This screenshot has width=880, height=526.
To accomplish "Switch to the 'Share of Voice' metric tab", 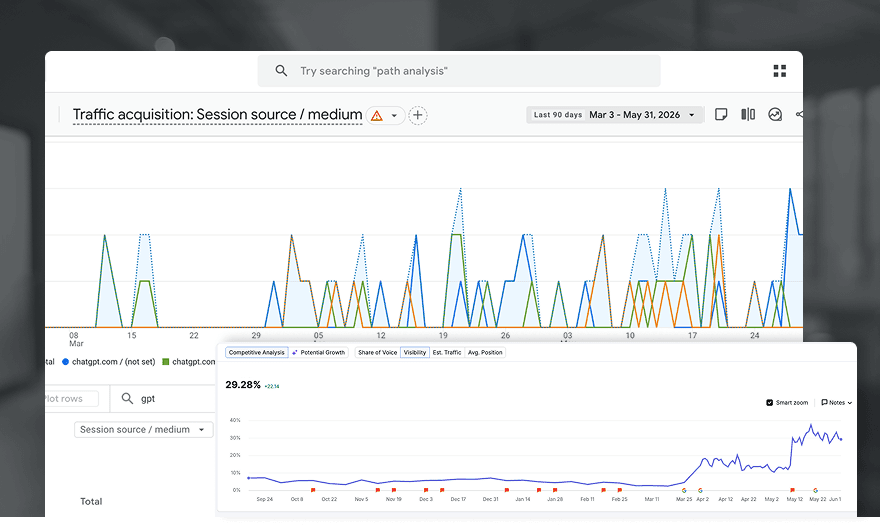I will pos(377,353).
